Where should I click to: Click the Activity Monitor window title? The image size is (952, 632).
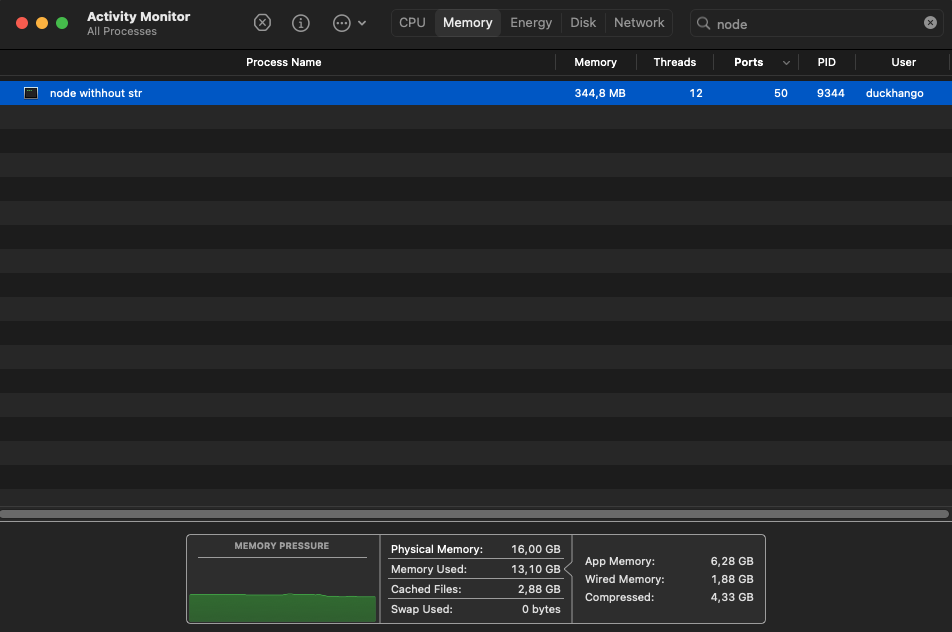click(138, 16)
